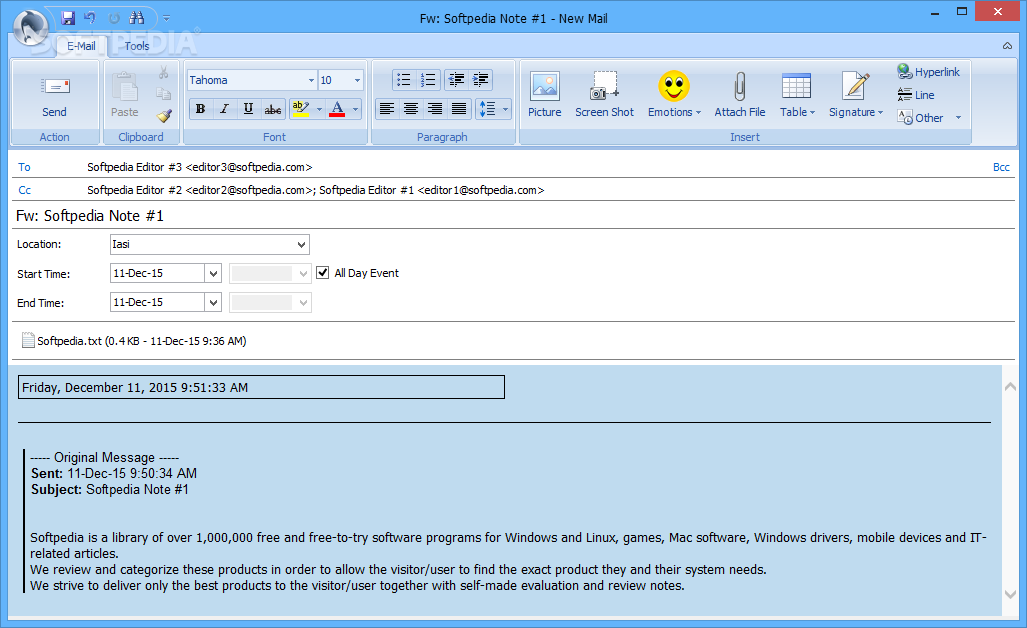Screen dimensions: 1027x628
Task: Click the date line Friday, December 11, 2015
Action: click(261, 387)
